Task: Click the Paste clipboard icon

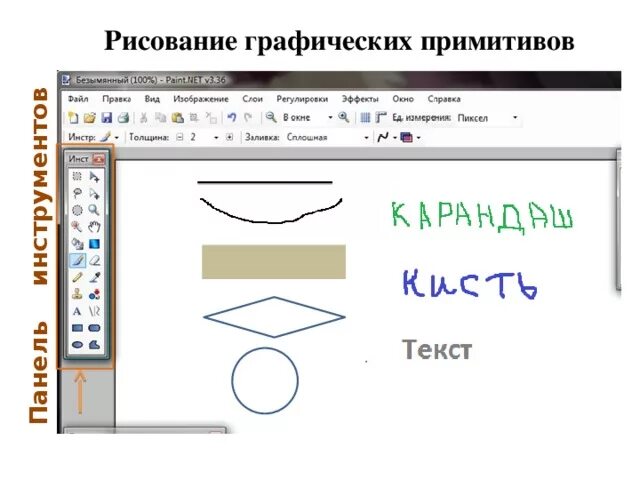Action: pyautogui.click(x=178, y=118)
